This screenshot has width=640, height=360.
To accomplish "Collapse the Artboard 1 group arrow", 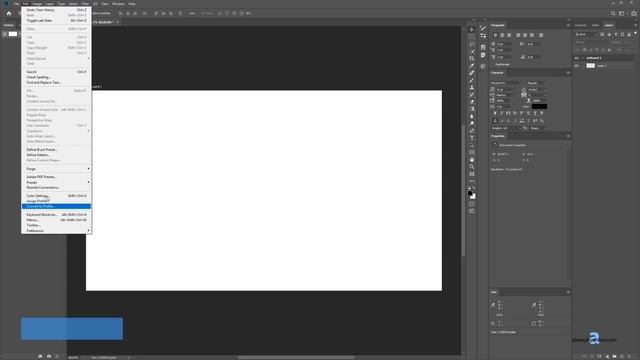I will click(582, 58).
